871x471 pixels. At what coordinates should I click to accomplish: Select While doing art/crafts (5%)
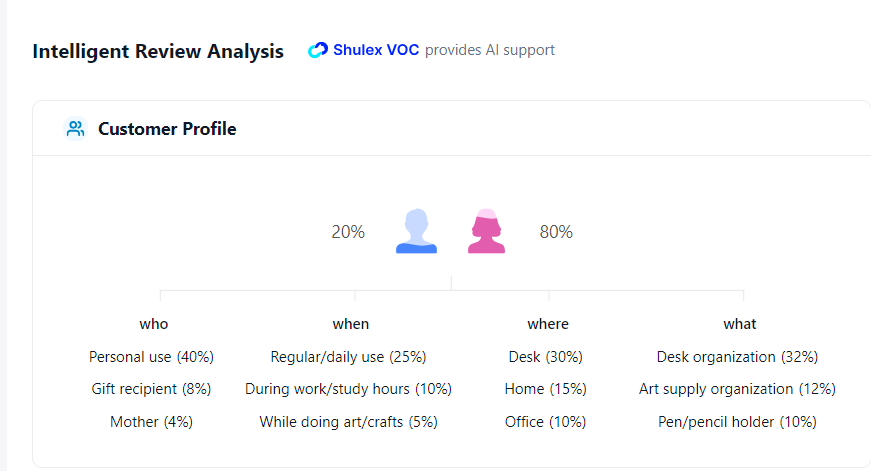click(x=348, y=422)
